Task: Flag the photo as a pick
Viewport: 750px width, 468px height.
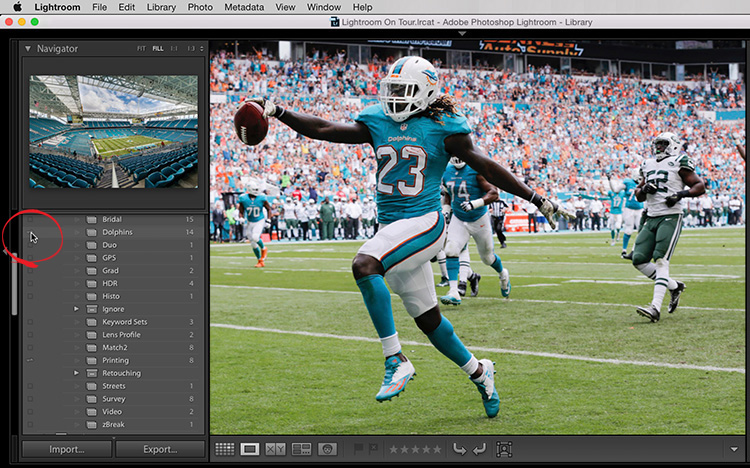Action: tap(358, 449)
